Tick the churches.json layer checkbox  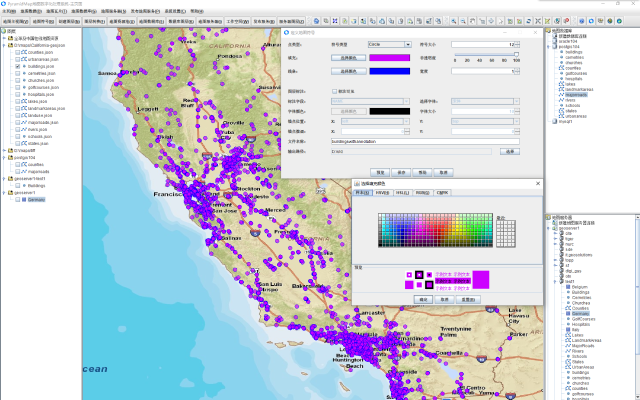pos(18,80)
